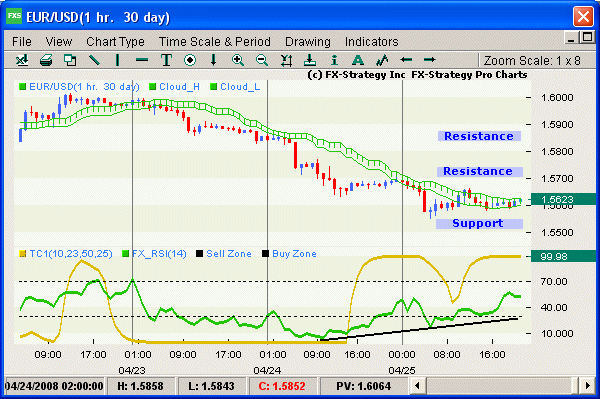Screen dimensions: 600x399
Task: Click the 1.6000 price axis value
Action: 557,97
